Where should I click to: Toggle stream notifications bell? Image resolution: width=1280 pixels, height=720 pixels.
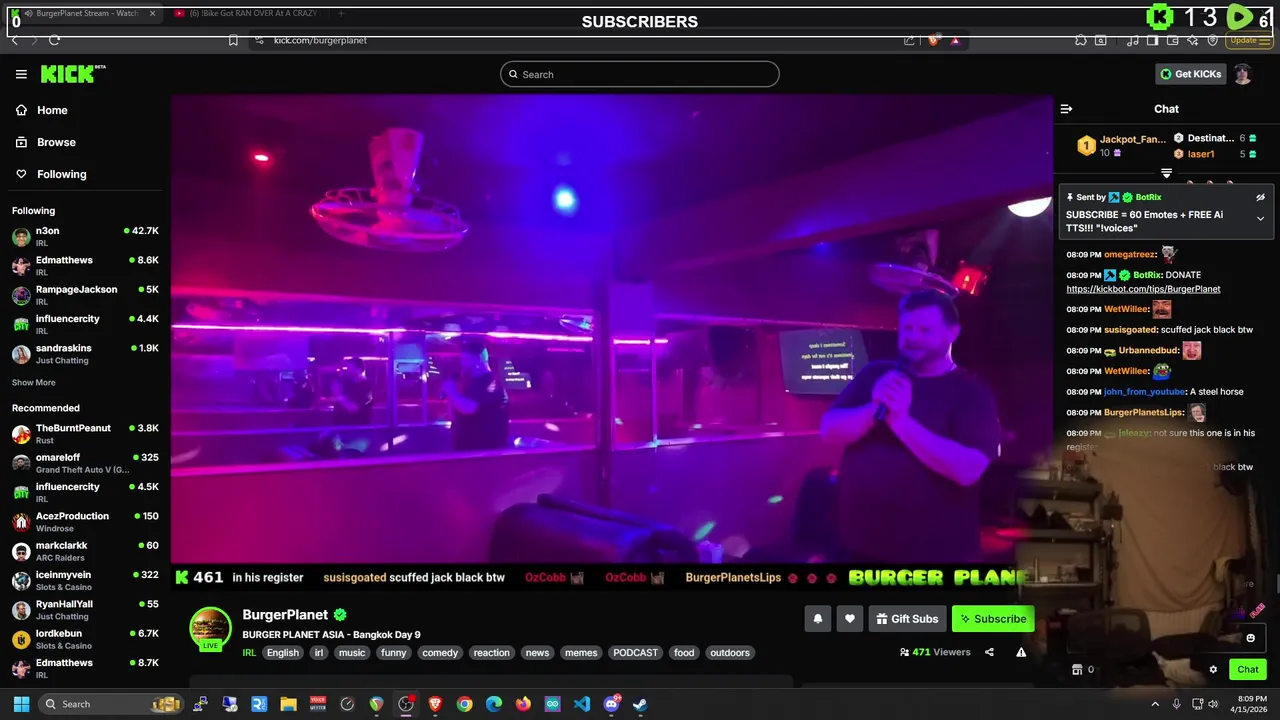[x=818, y=619]
